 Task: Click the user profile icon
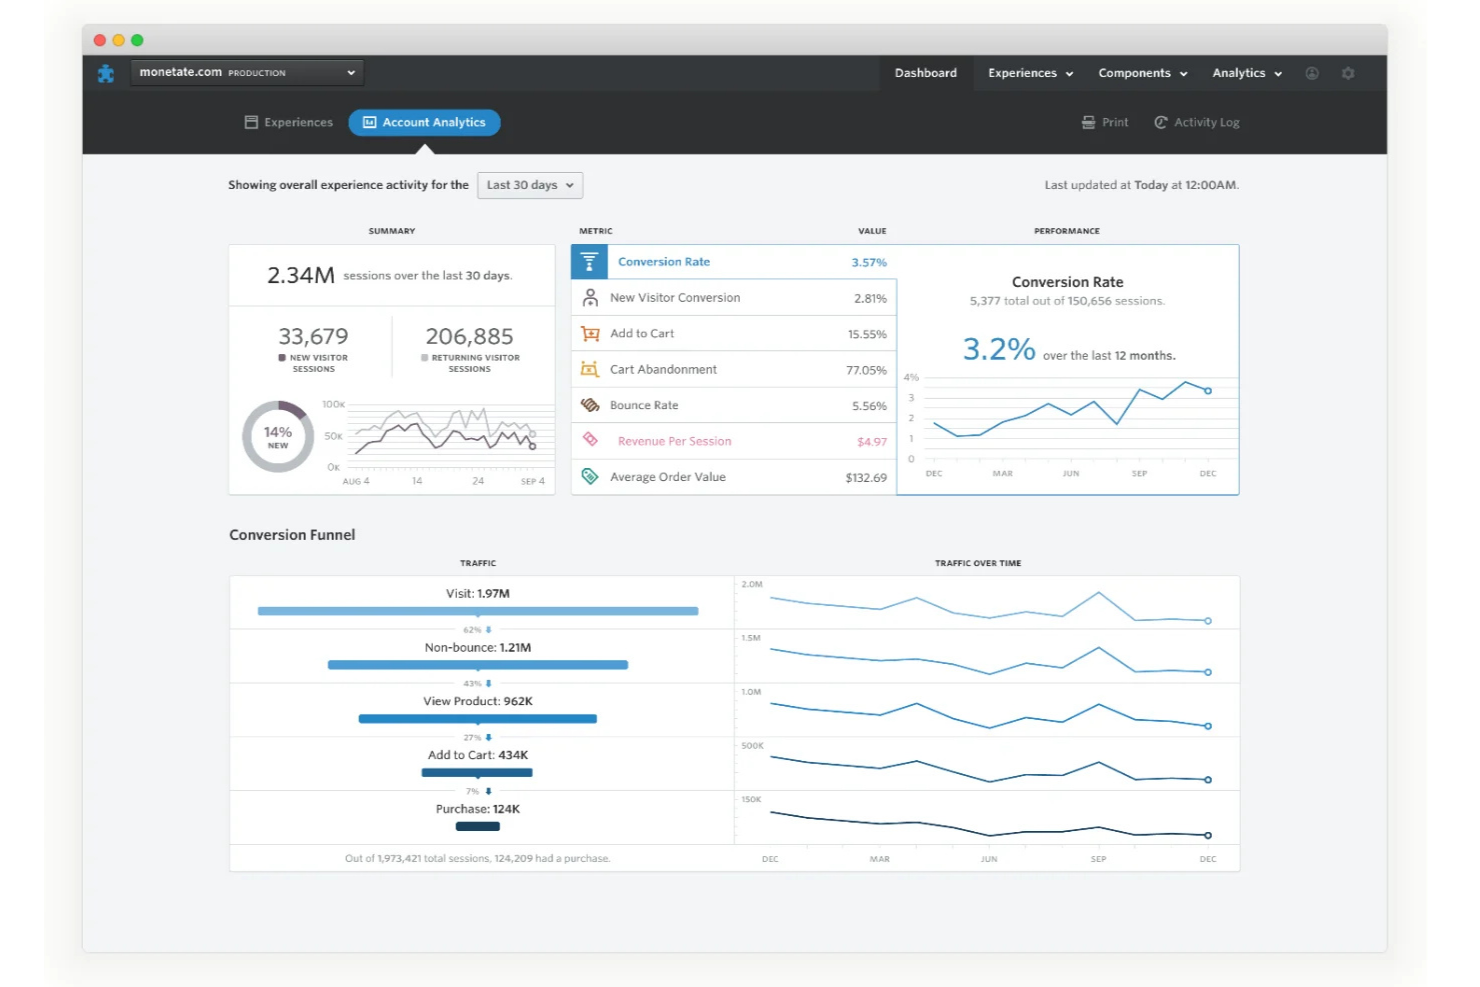coord(1311,72)
